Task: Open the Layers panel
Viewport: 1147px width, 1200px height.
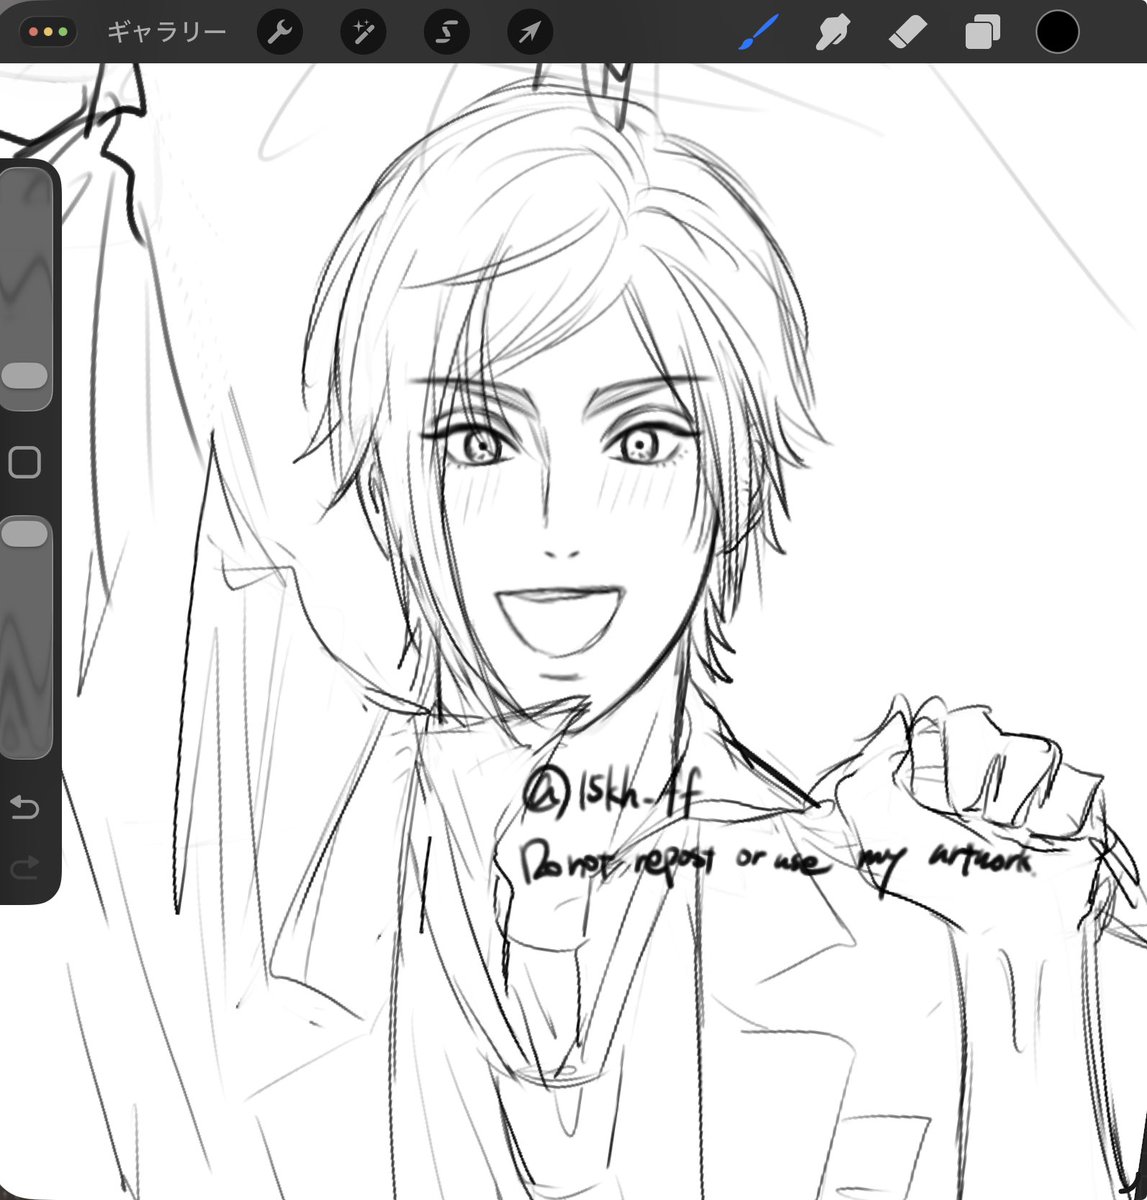Action: [x=982, y=32]
